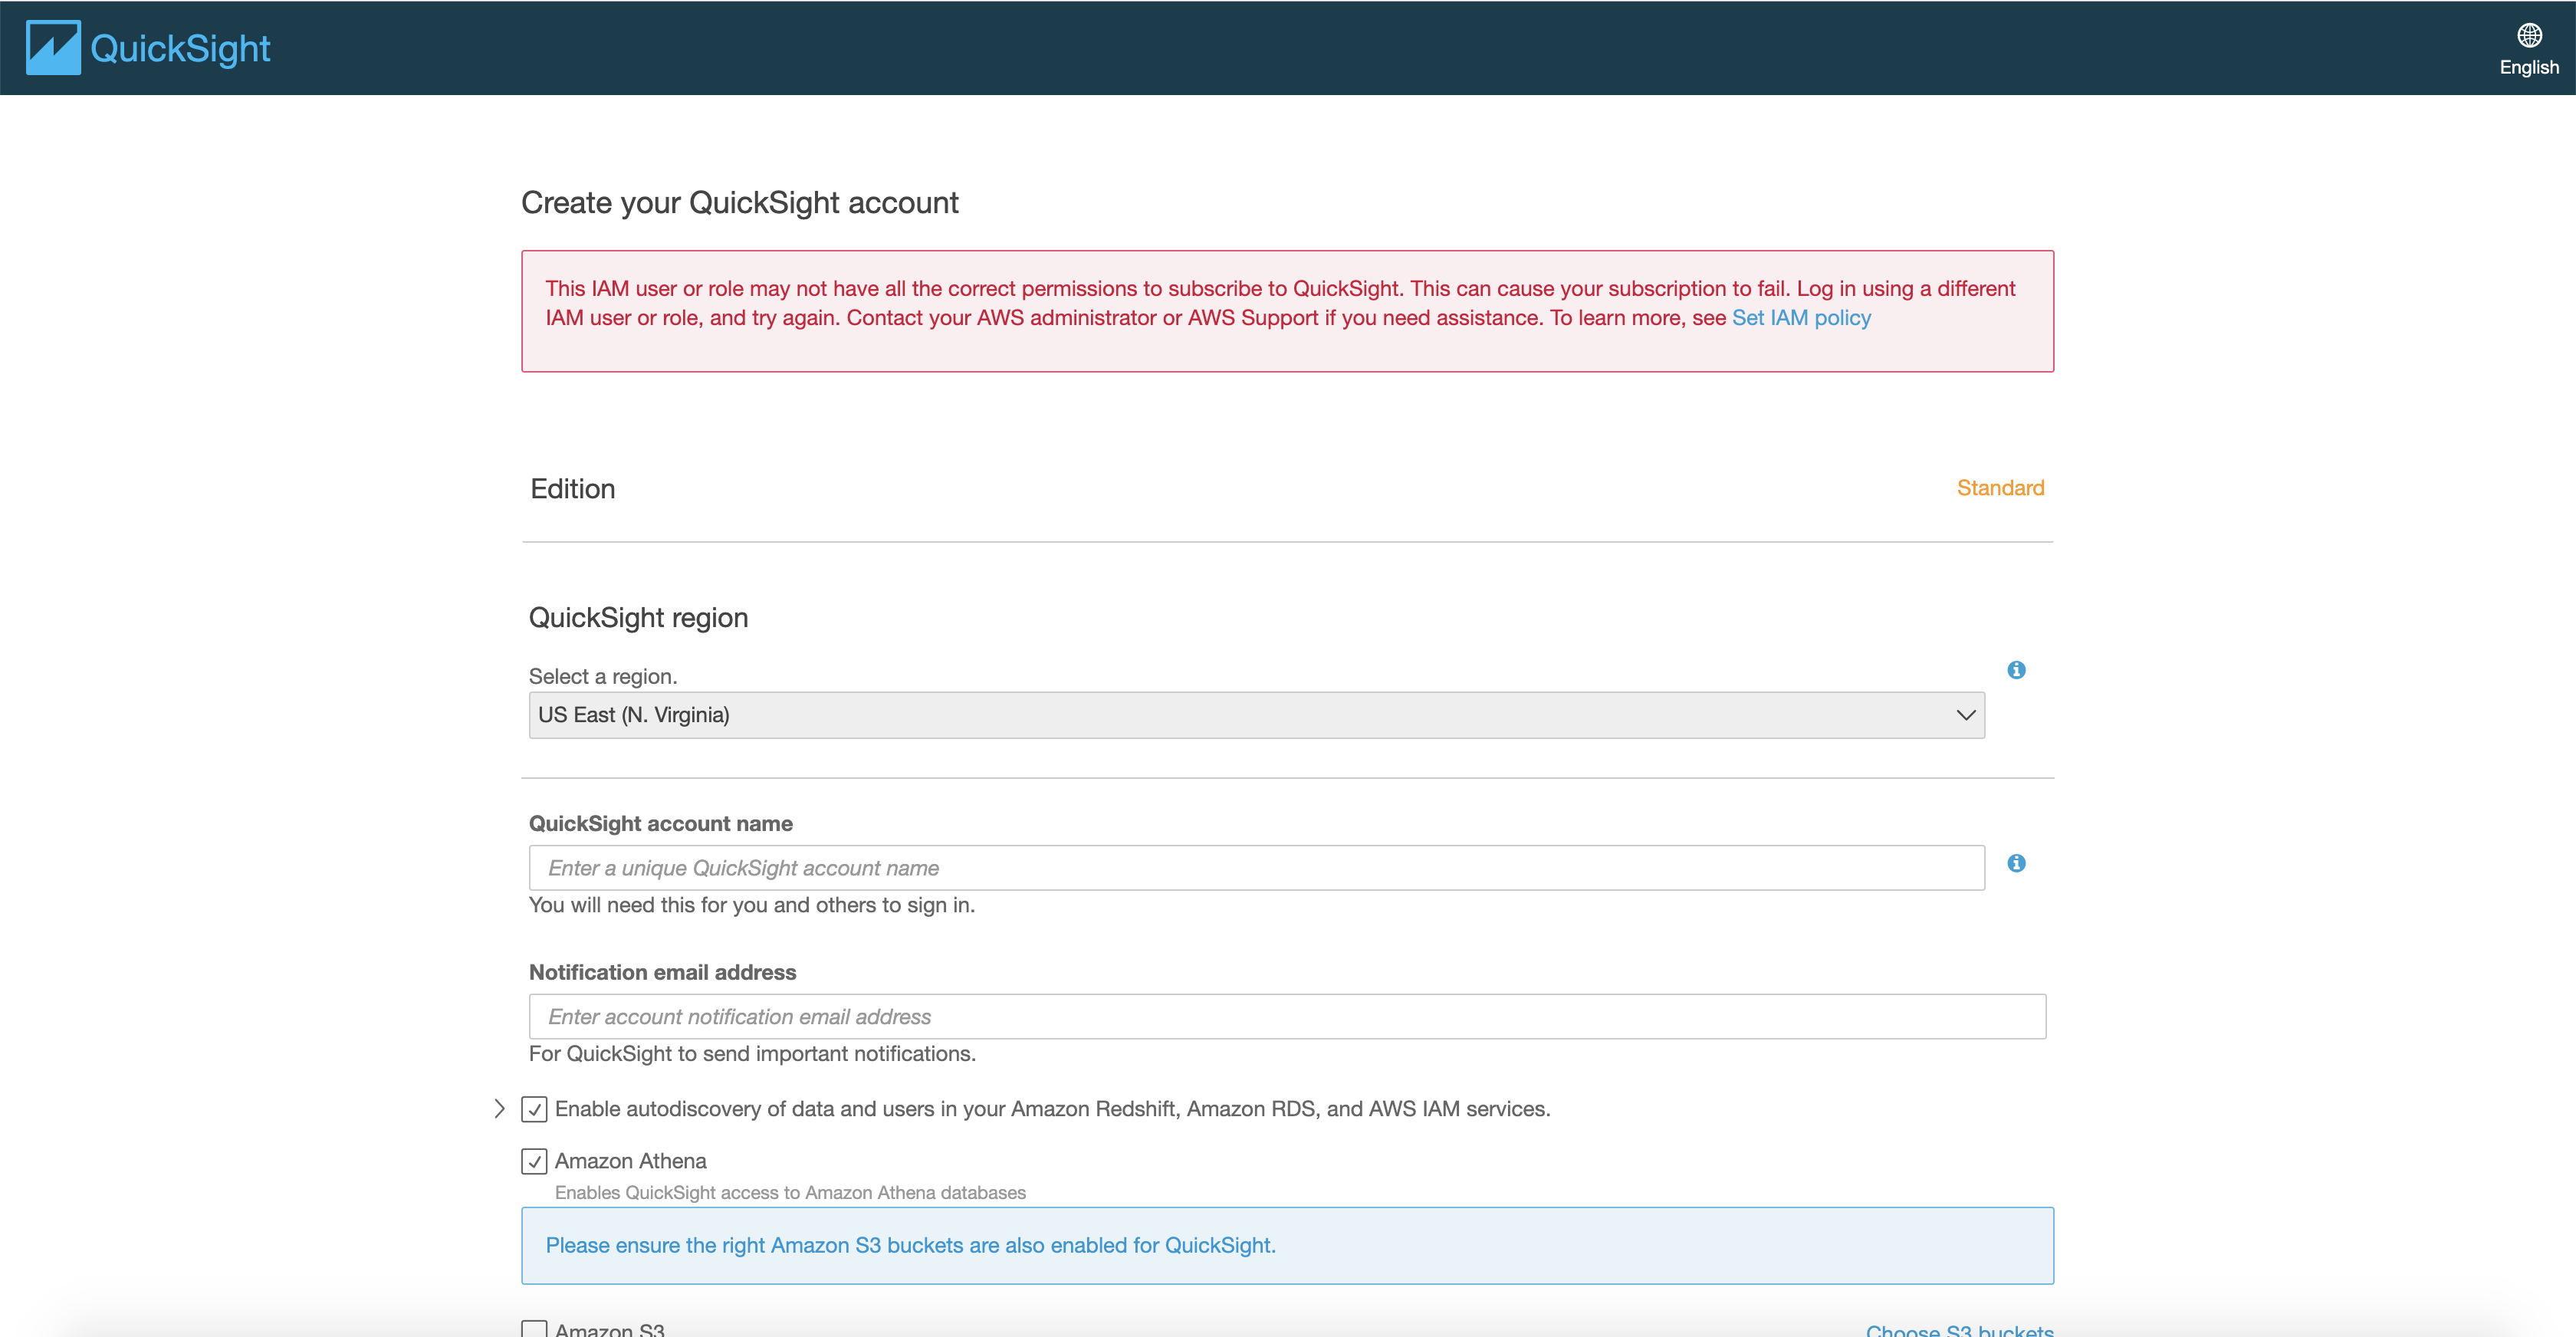Click the QuickSight brand text in header
Viewport: 2576px width, 1337px height.
coord(180,48)
